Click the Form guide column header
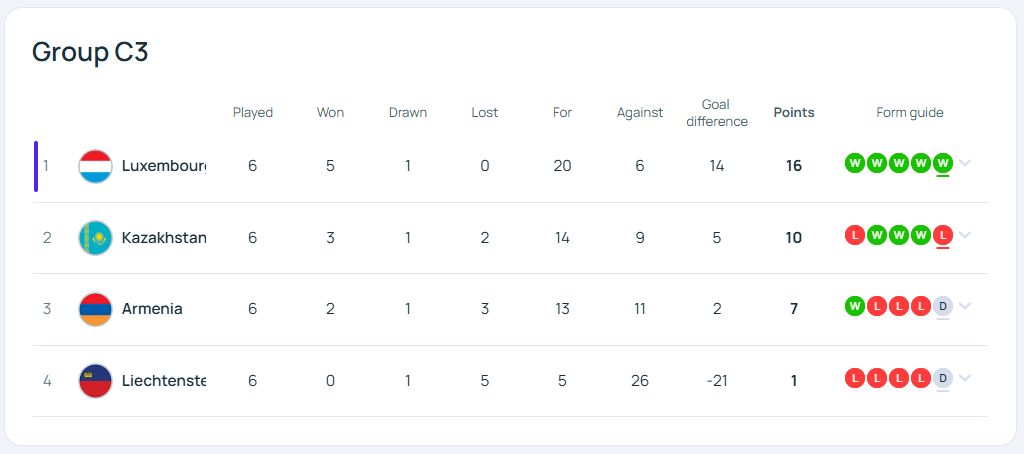Viewport: 1024px width, 454px height. pyautogui.click(x=910, y=112)
